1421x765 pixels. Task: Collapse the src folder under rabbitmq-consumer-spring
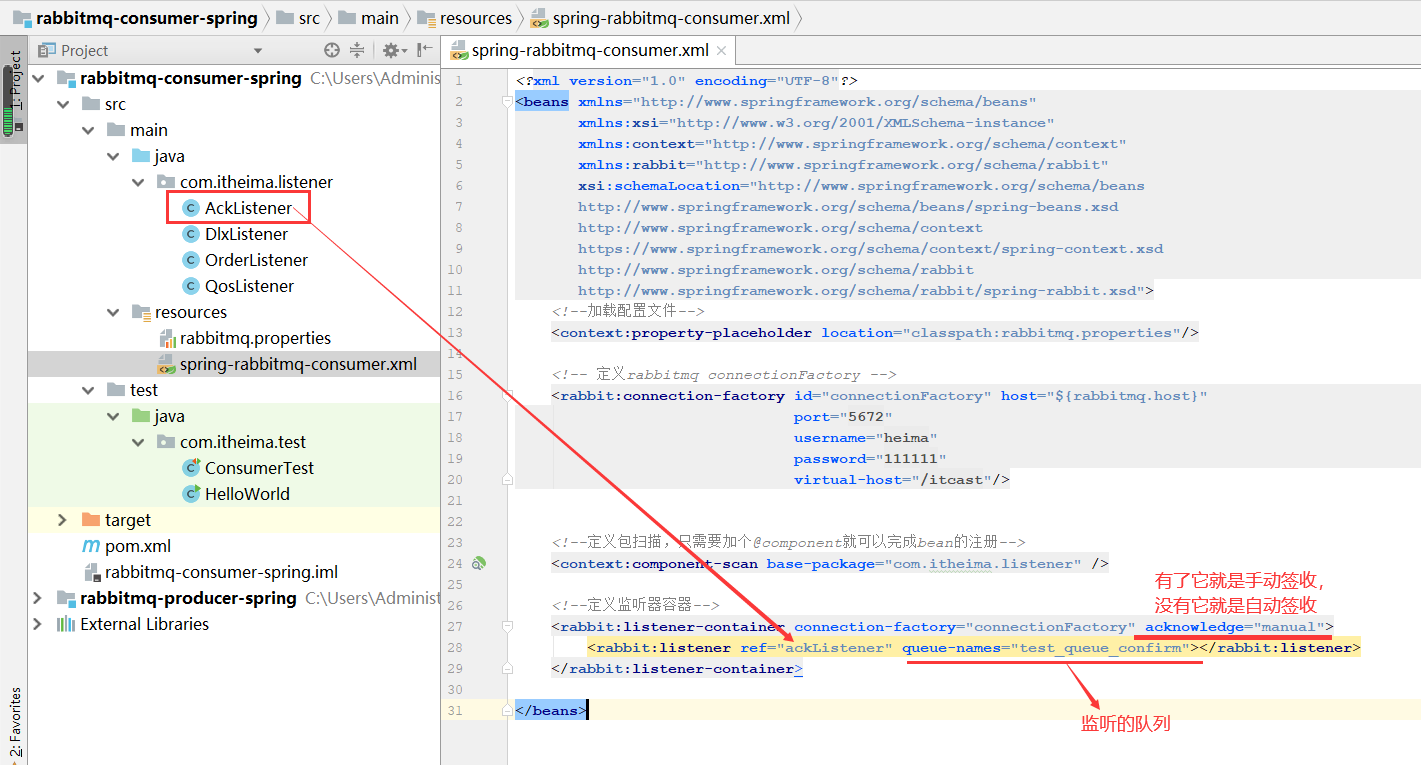click(x=63, y=104)
